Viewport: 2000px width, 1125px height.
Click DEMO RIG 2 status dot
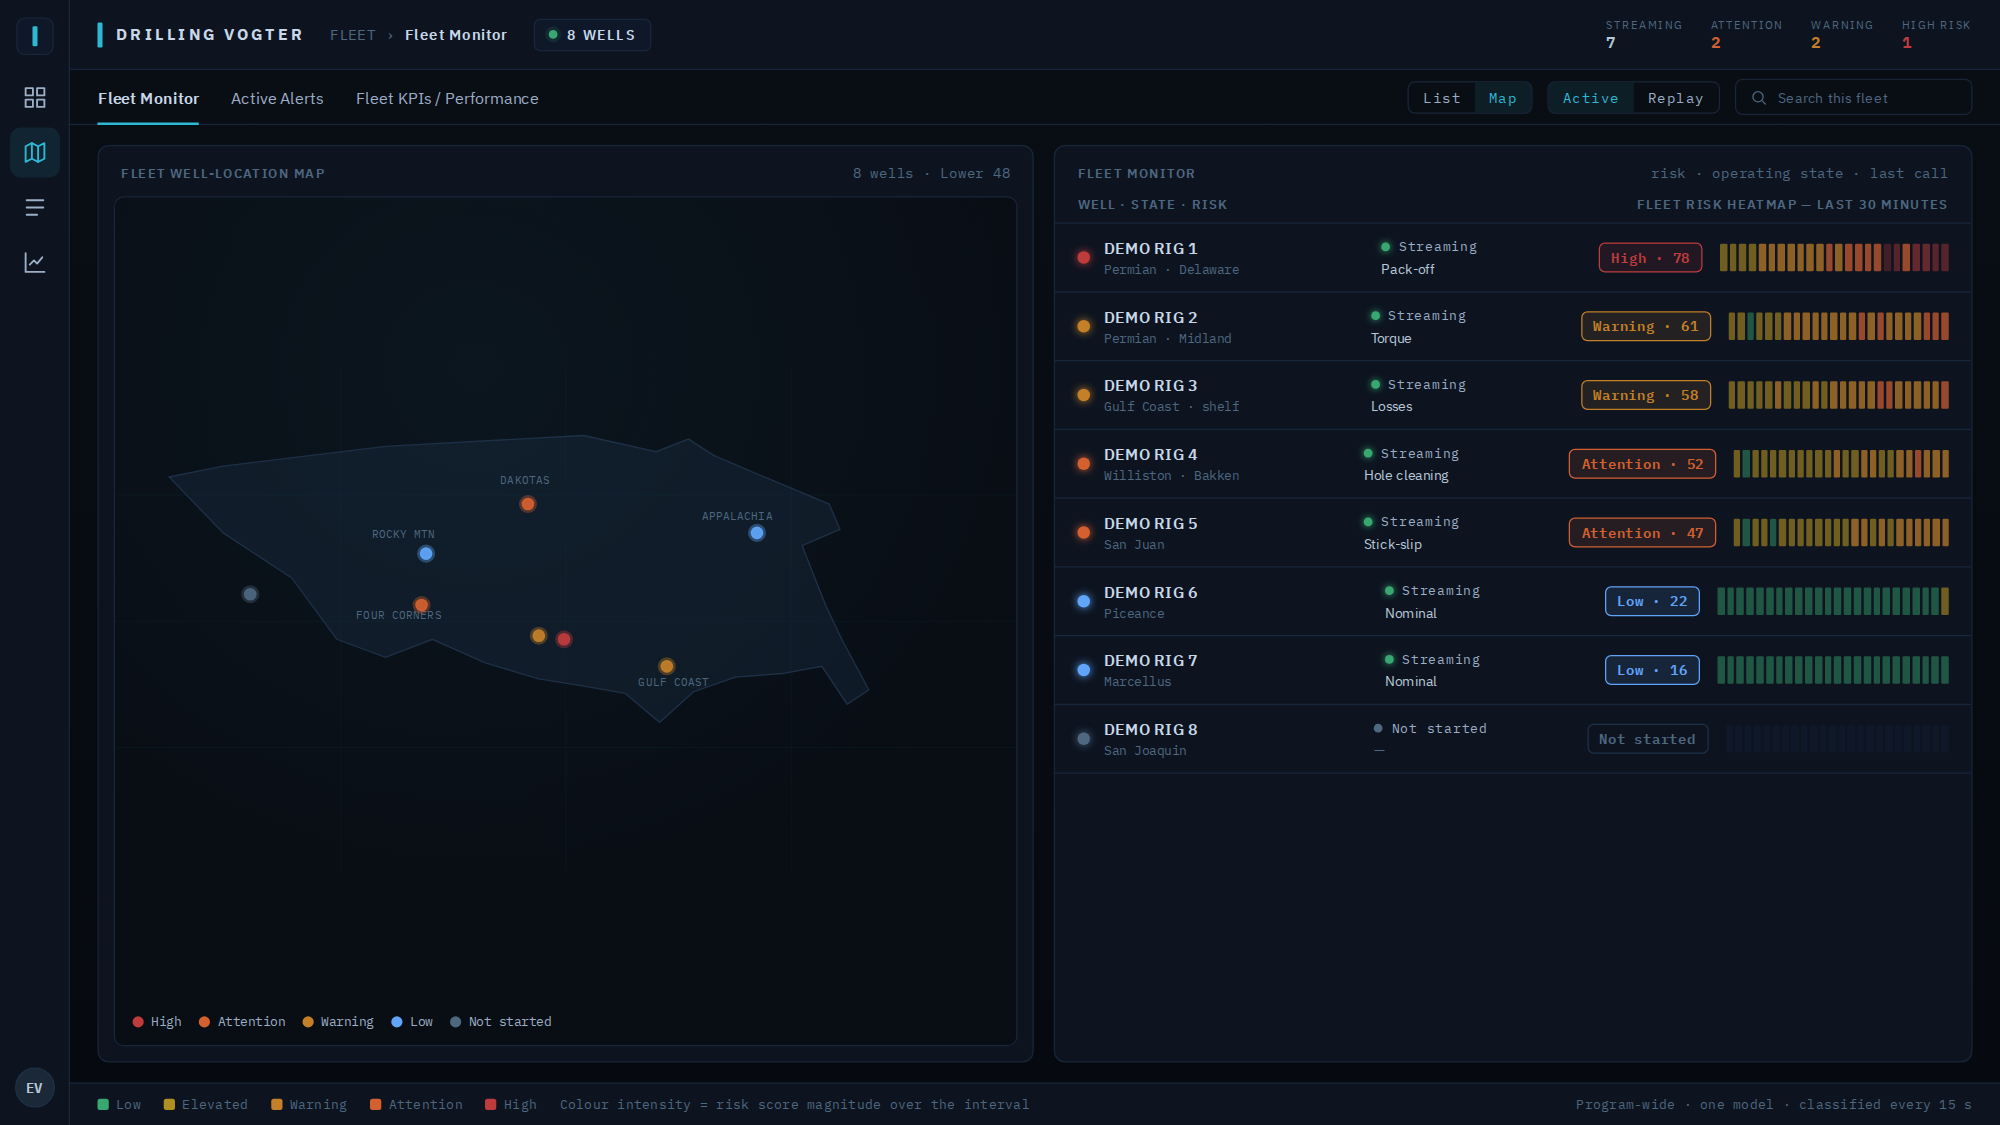[x=1083, y=326]
